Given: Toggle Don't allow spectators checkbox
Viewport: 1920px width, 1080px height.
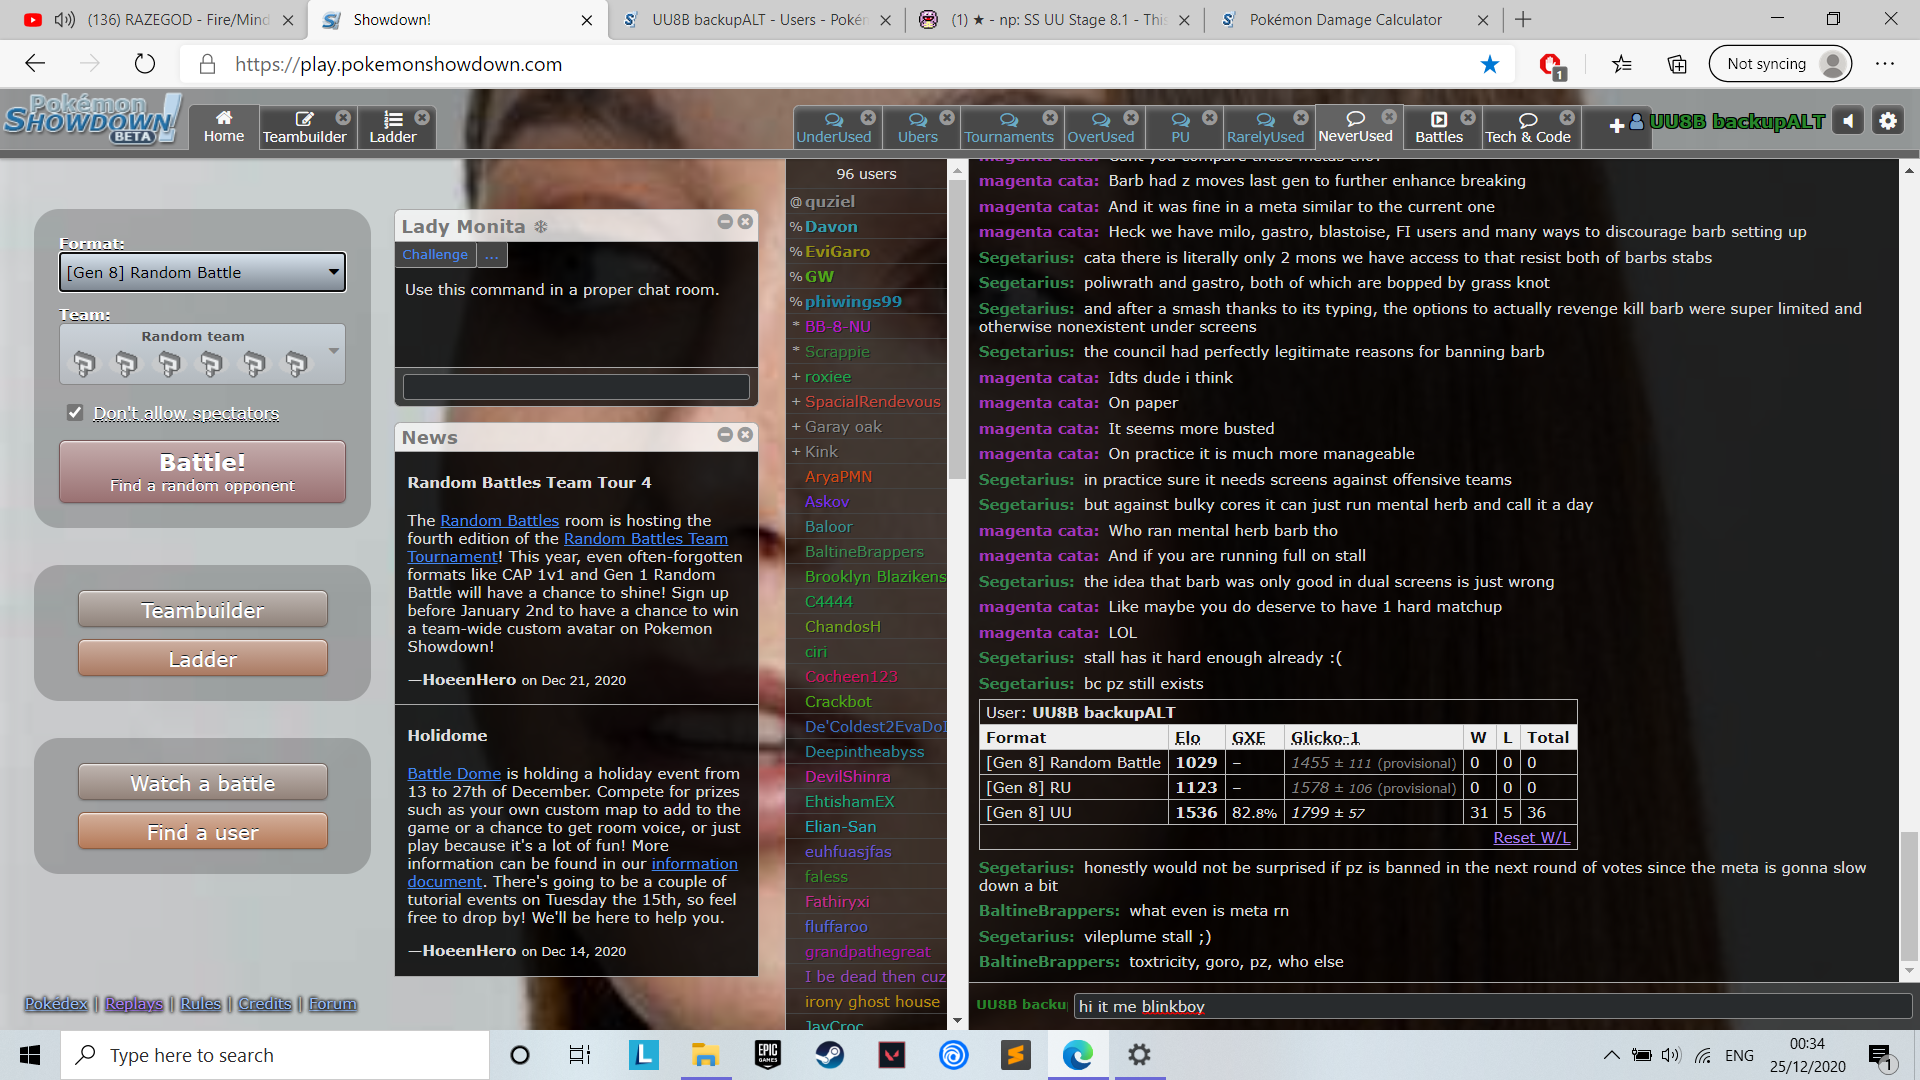Looking at the screenshot, I should coord(75,412).
